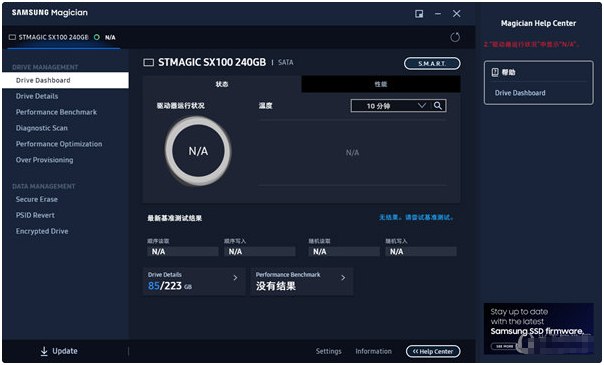Screen dimensions: 604x365
Task: Open Over Provisioning in sidebar
Action: click(x=44, y=160)
